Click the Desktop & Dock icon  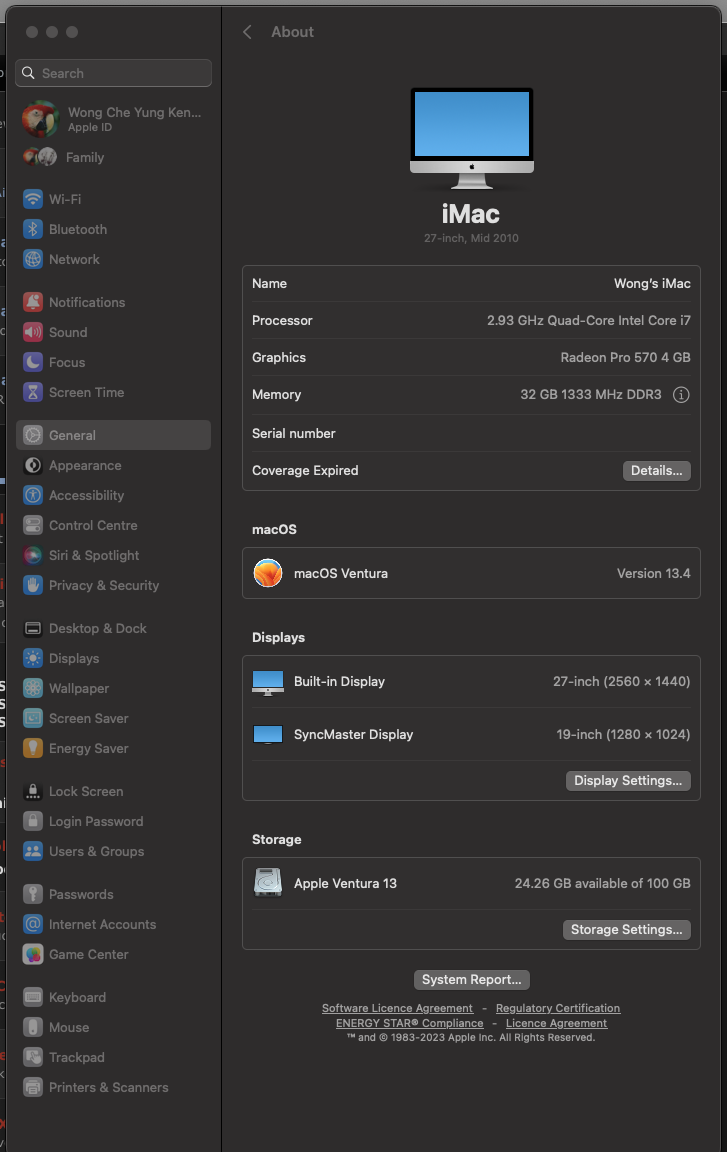pos(32,628)
